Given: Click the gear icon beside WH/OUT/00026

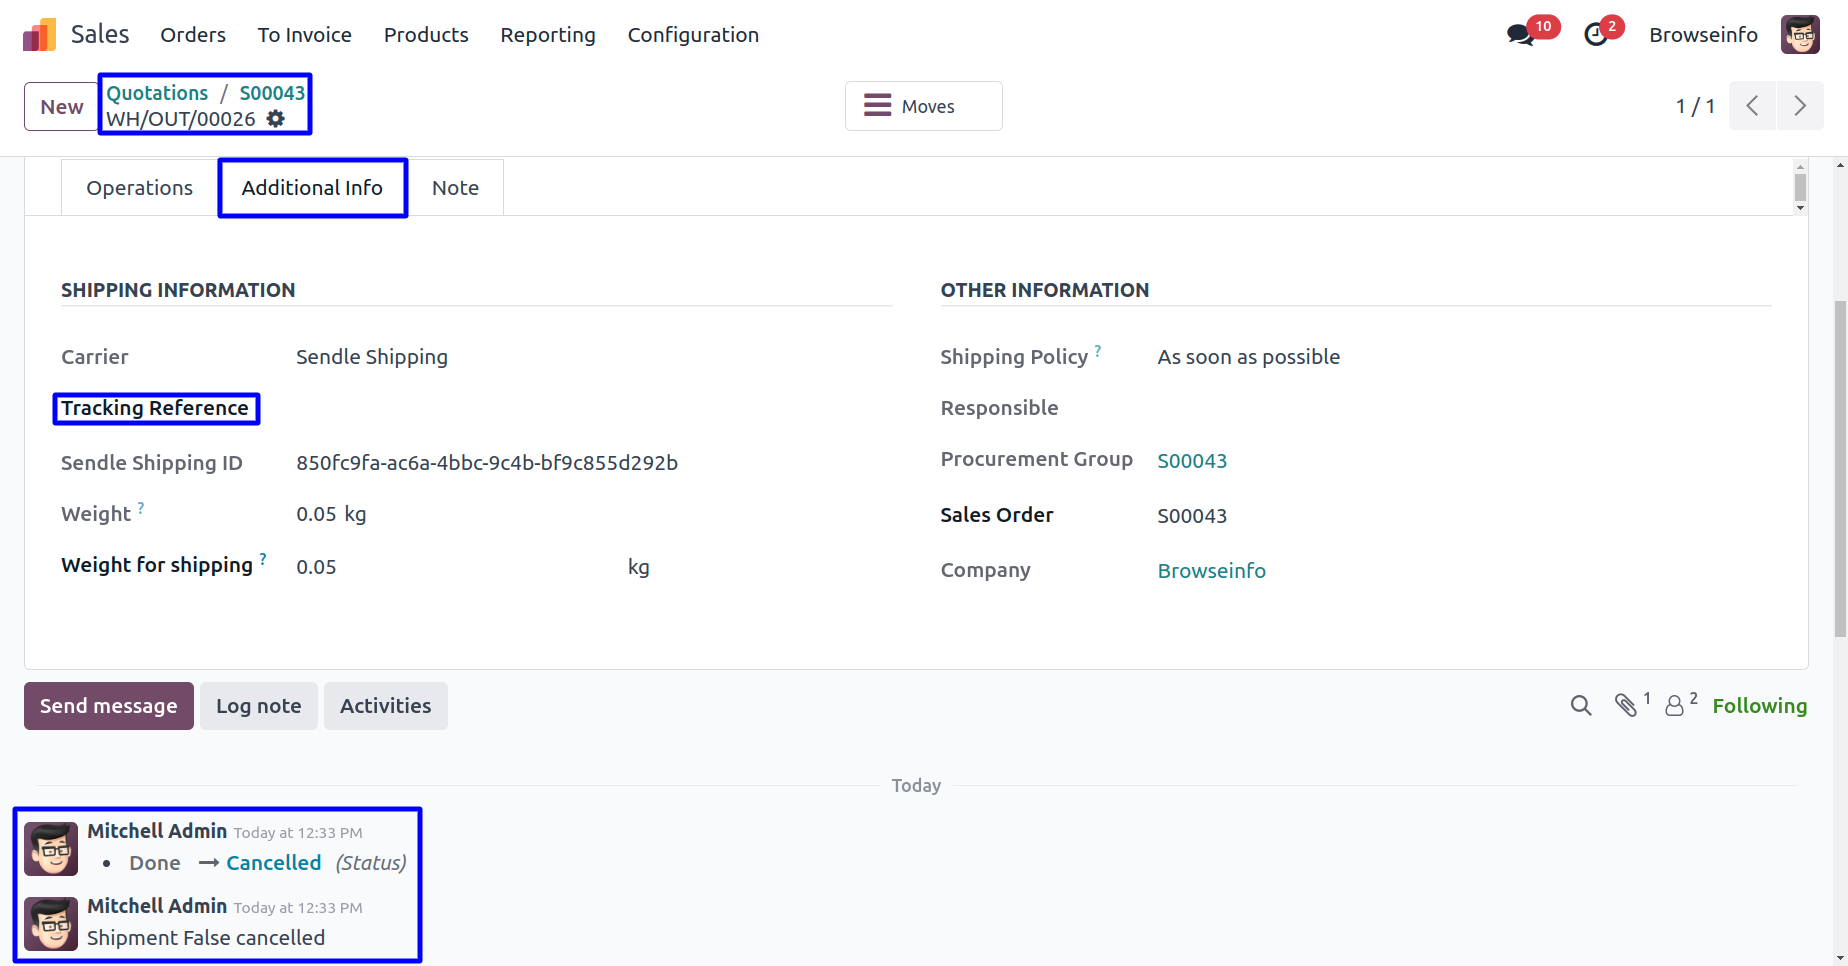Looking at the screenshot, I should 276,119.
